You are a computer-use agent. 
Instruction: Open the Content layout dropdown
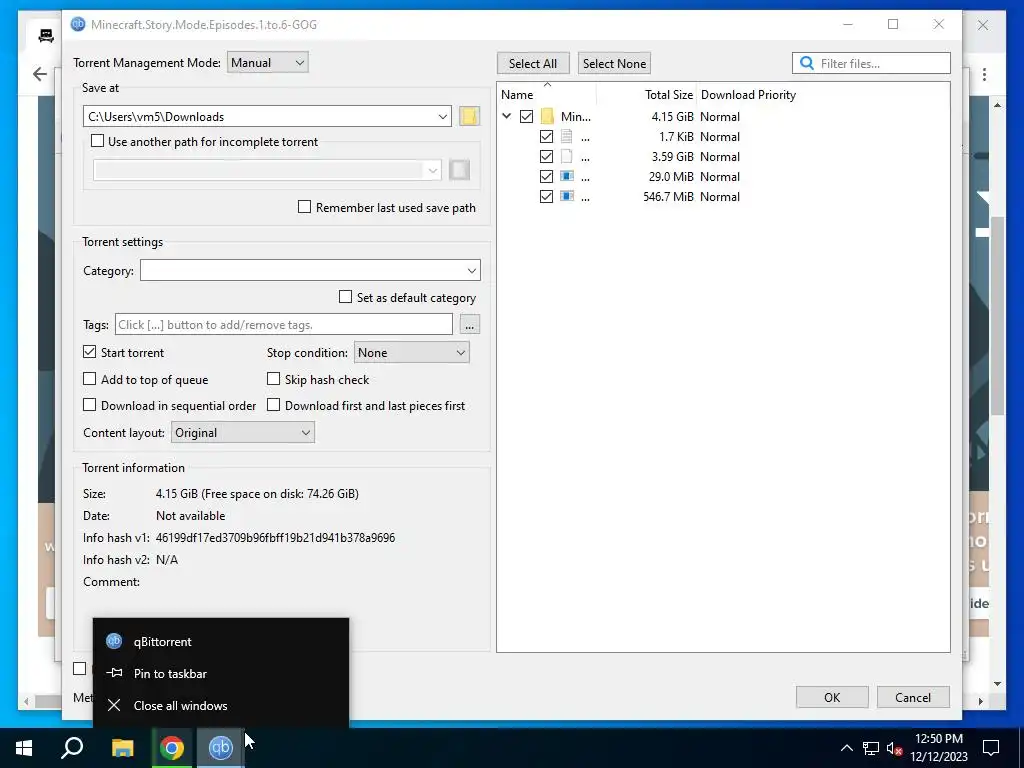click(243, 432)
